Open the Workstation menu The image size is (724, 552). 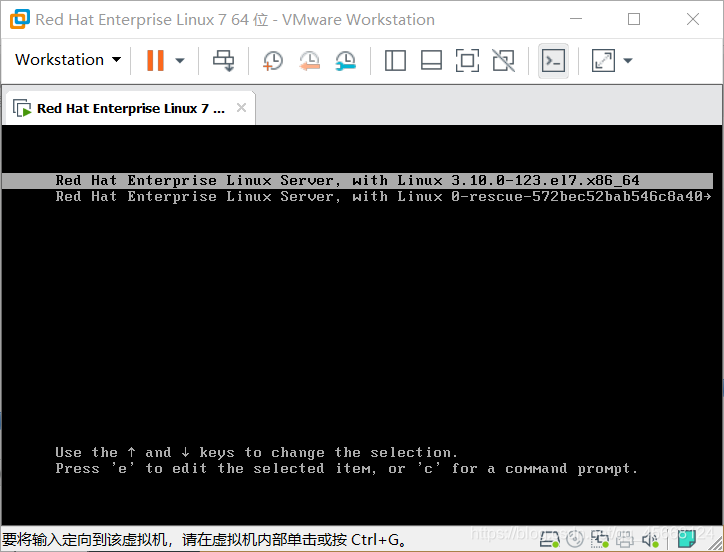[68, 60]
